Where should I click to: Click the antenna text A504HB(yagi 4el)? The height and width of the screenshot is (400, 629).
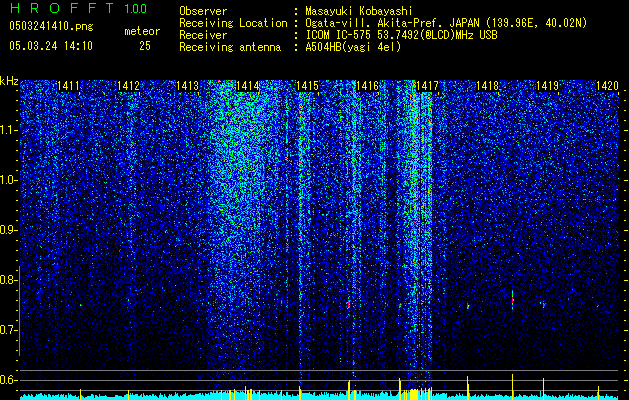pyautogui.click(x=353, y=47)
